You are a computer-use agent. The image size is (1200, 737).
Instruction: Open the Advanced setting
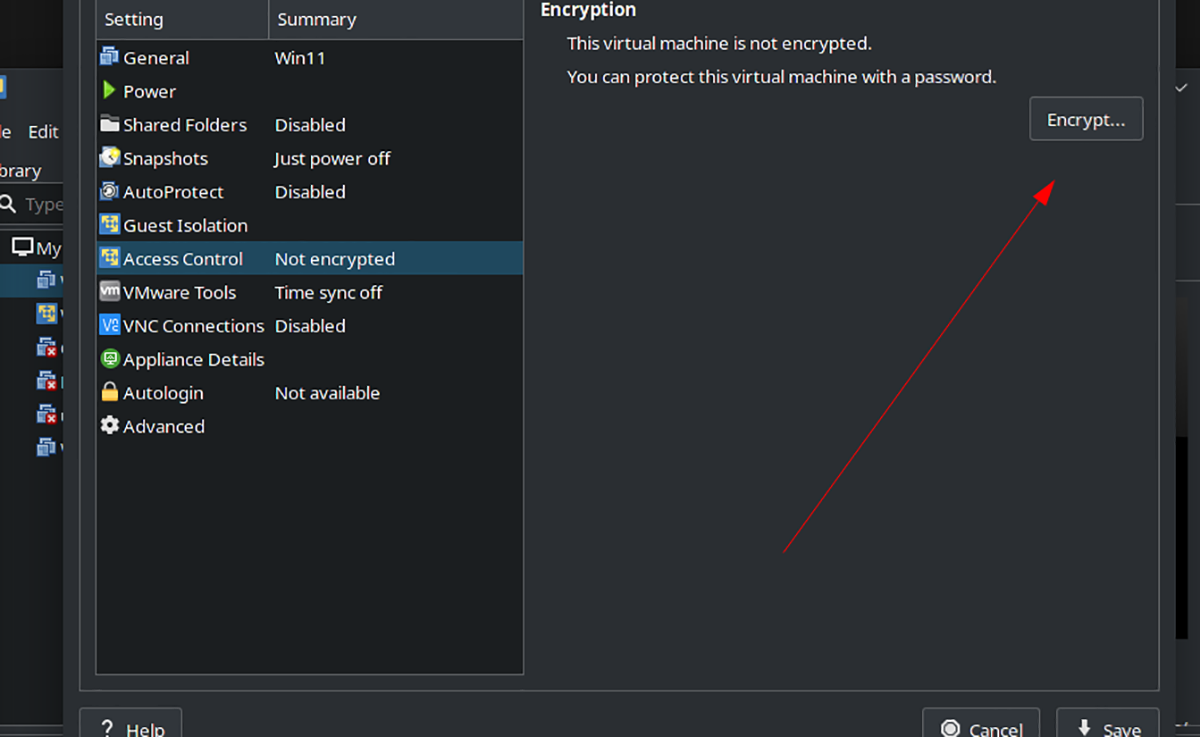coord(310,426)
